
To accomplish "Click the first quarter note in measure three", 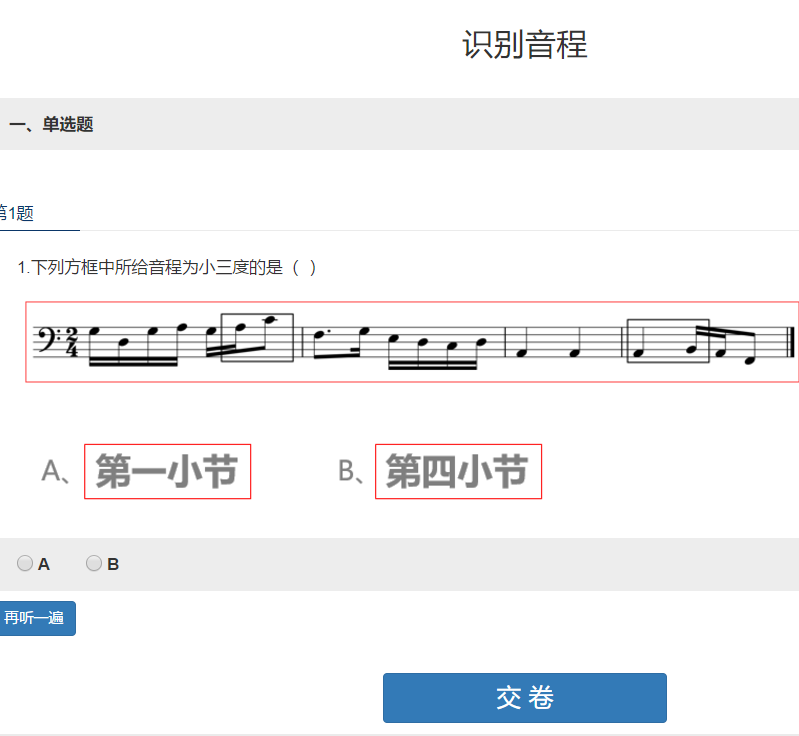I will 521,349.
